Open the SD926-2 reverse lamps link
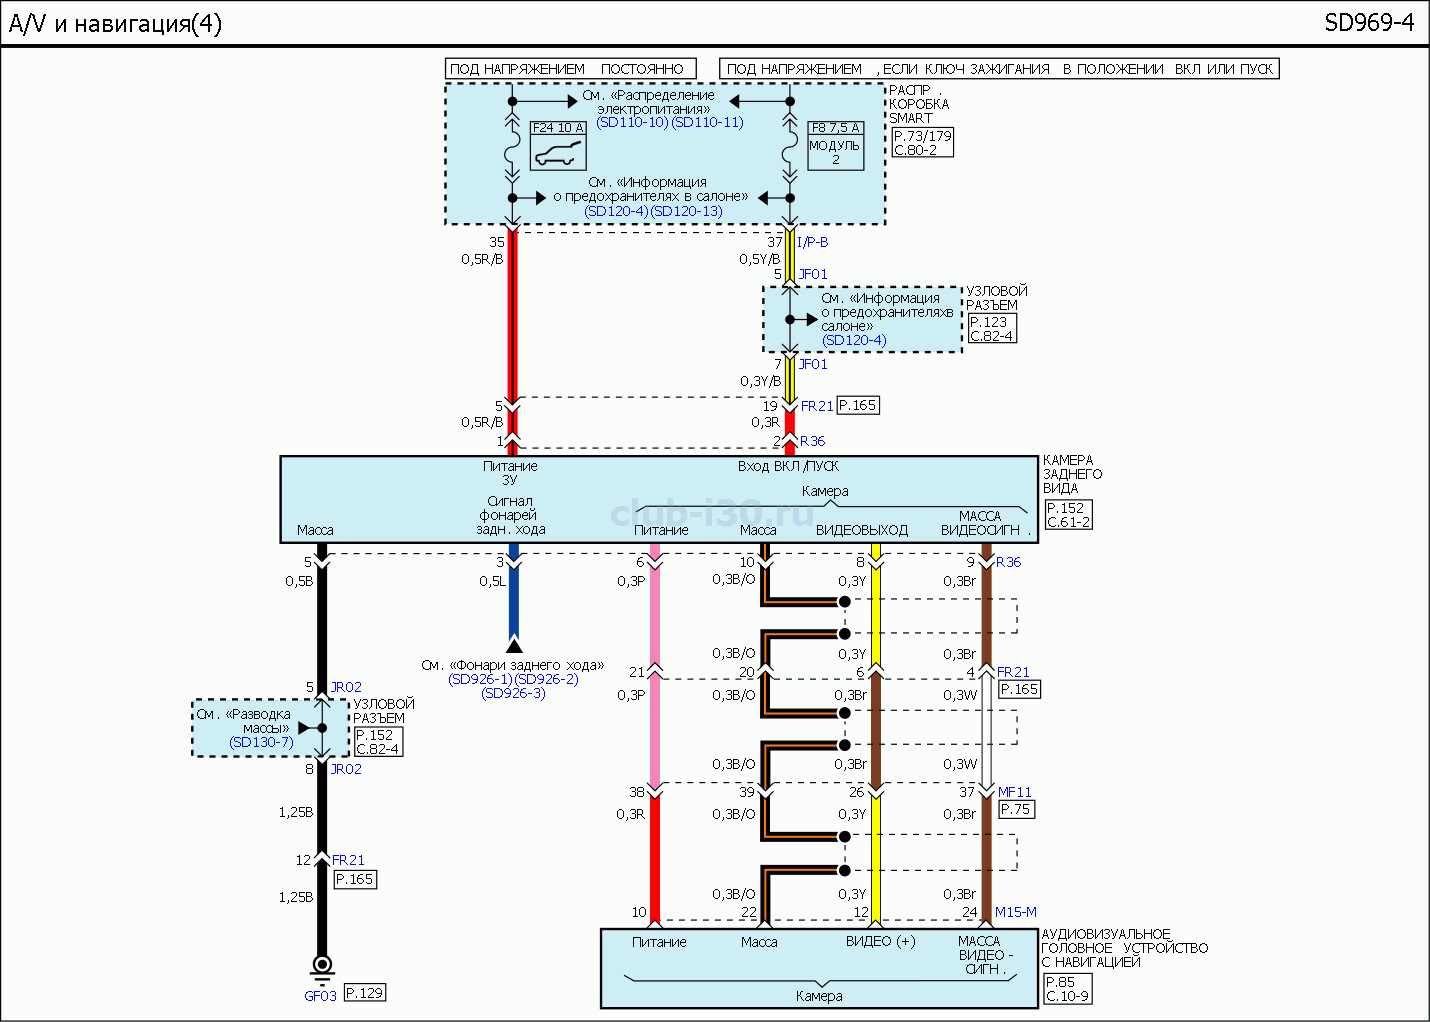Screen dimensions: 1430x1022 (546, 679)
